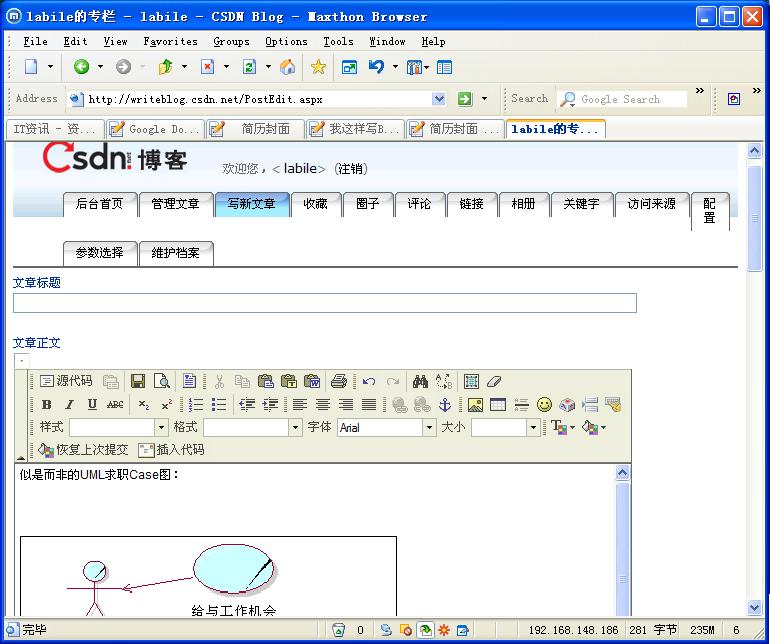The height and width of the screenshot is (644, 770).
Task: Expand the background color picker arrow
Action: coord(603,428)
